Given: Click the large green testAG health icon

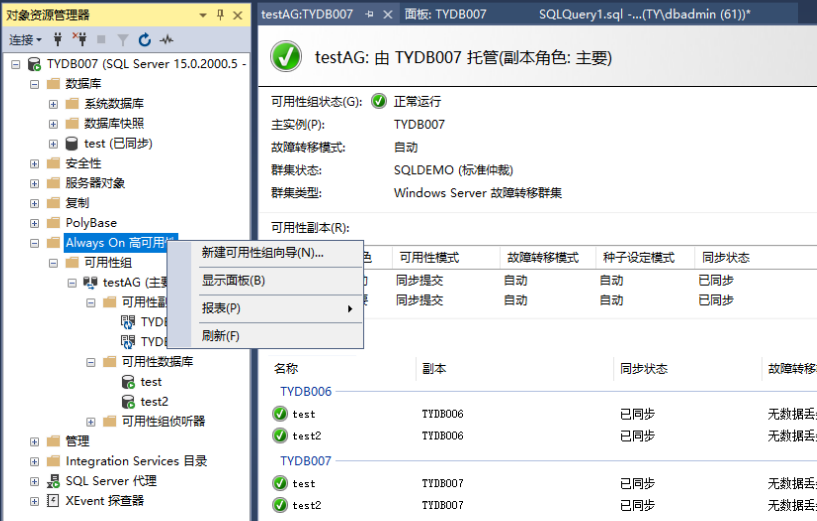Looking at the screenshot, I should click(x=286, y=56).
